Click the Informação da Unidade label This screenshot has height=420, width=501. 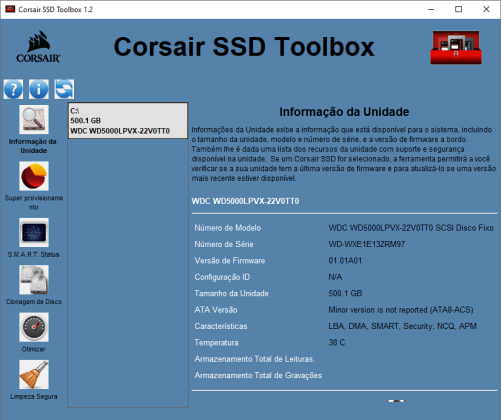(x=33, y=146)
